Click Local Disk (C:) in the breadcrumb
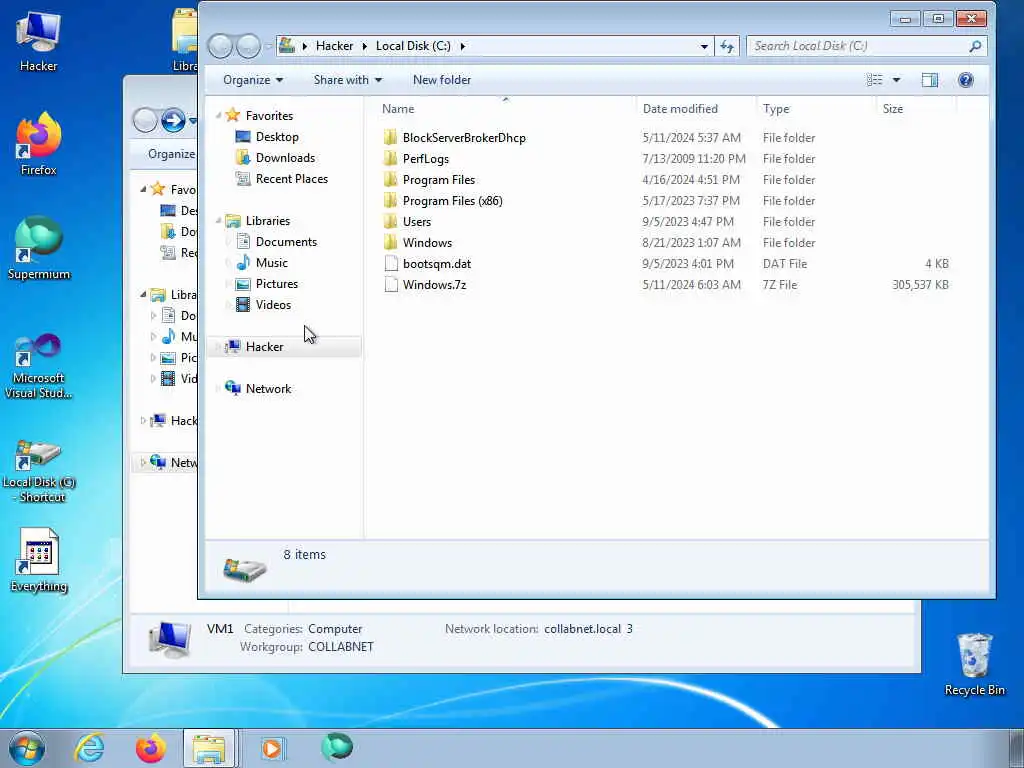The height and width of the screenshot is (768, 1024). pyautogui.click(x=413, y=46)
